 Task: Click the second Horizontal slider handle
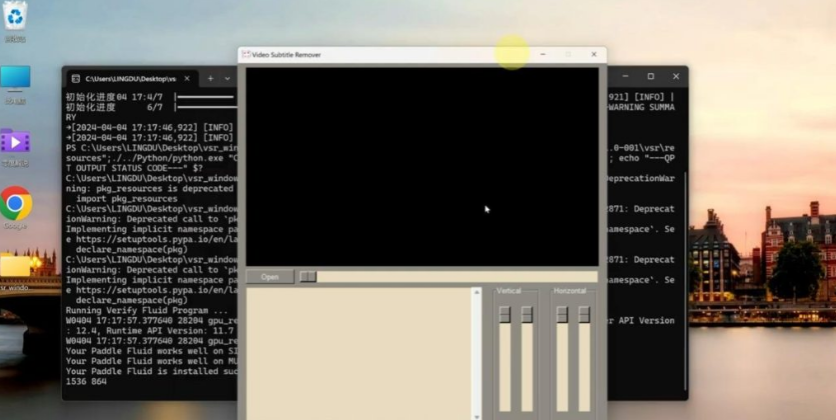click(x=584, y=314)
